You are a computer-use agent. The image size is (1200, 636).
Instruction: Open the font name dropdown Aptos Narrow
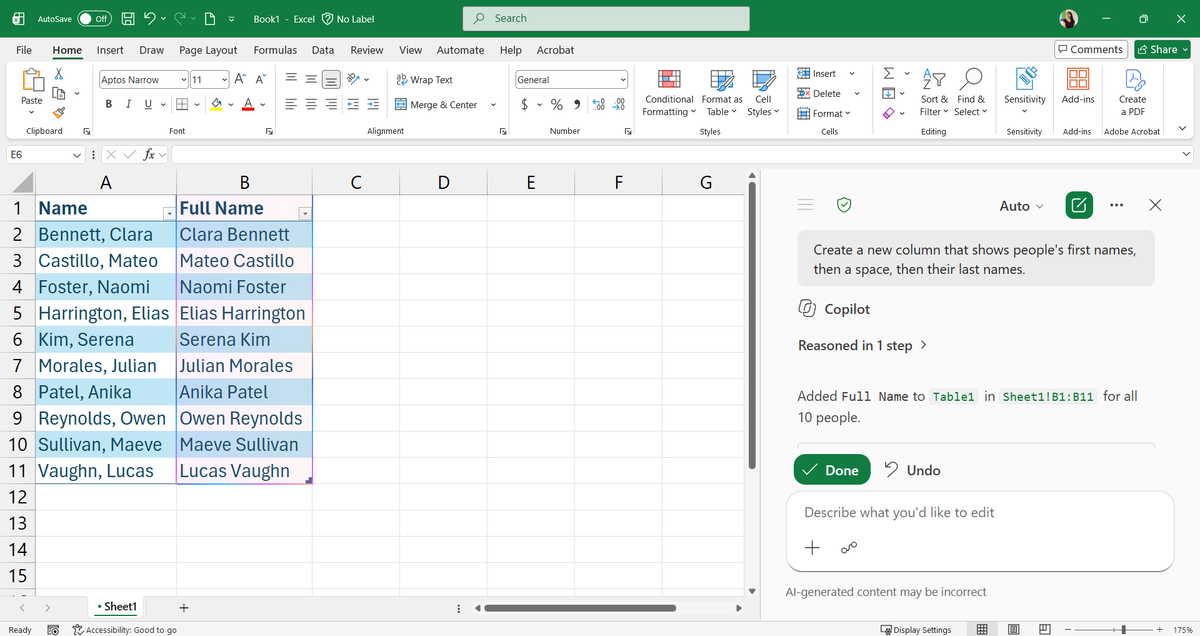click(x=184, y=79)
